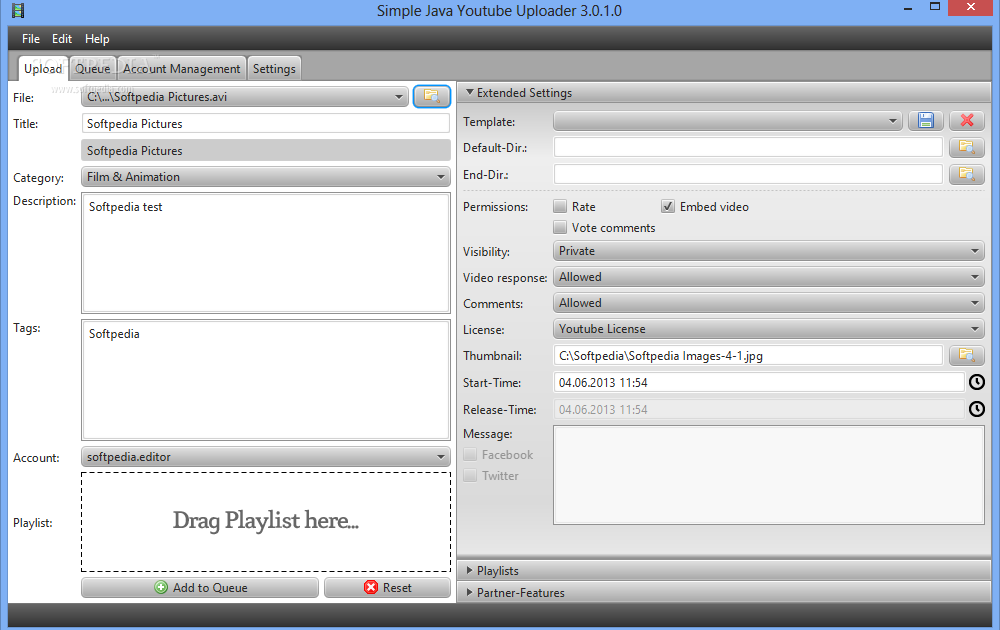Image resolution: width=1000 pixels, height=630 pixels.
Task: Open the Start-Time clock picker
Action: click(976, 382)
